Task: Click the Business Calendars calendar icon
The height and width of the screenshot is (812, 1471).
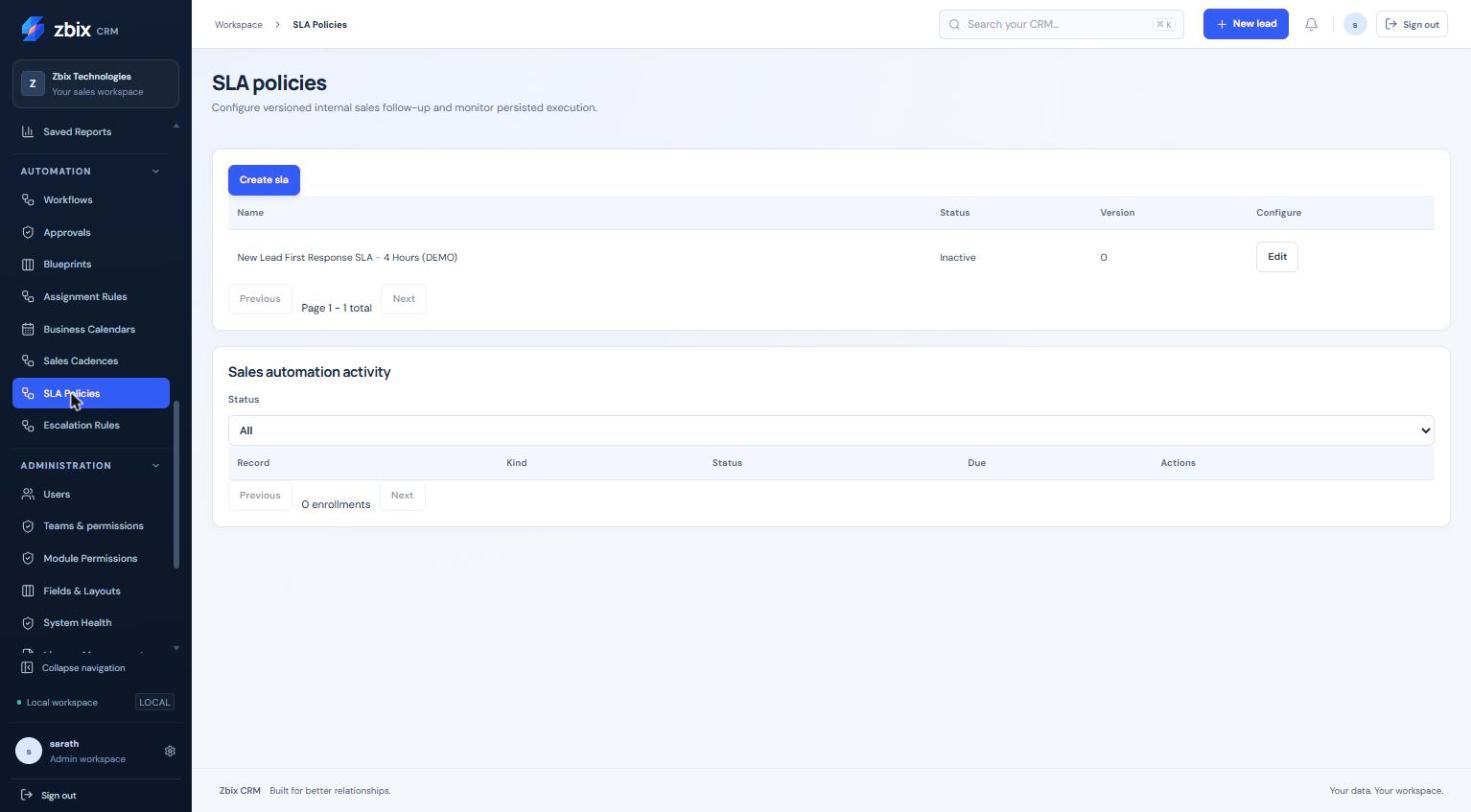Action: (28, 329)
